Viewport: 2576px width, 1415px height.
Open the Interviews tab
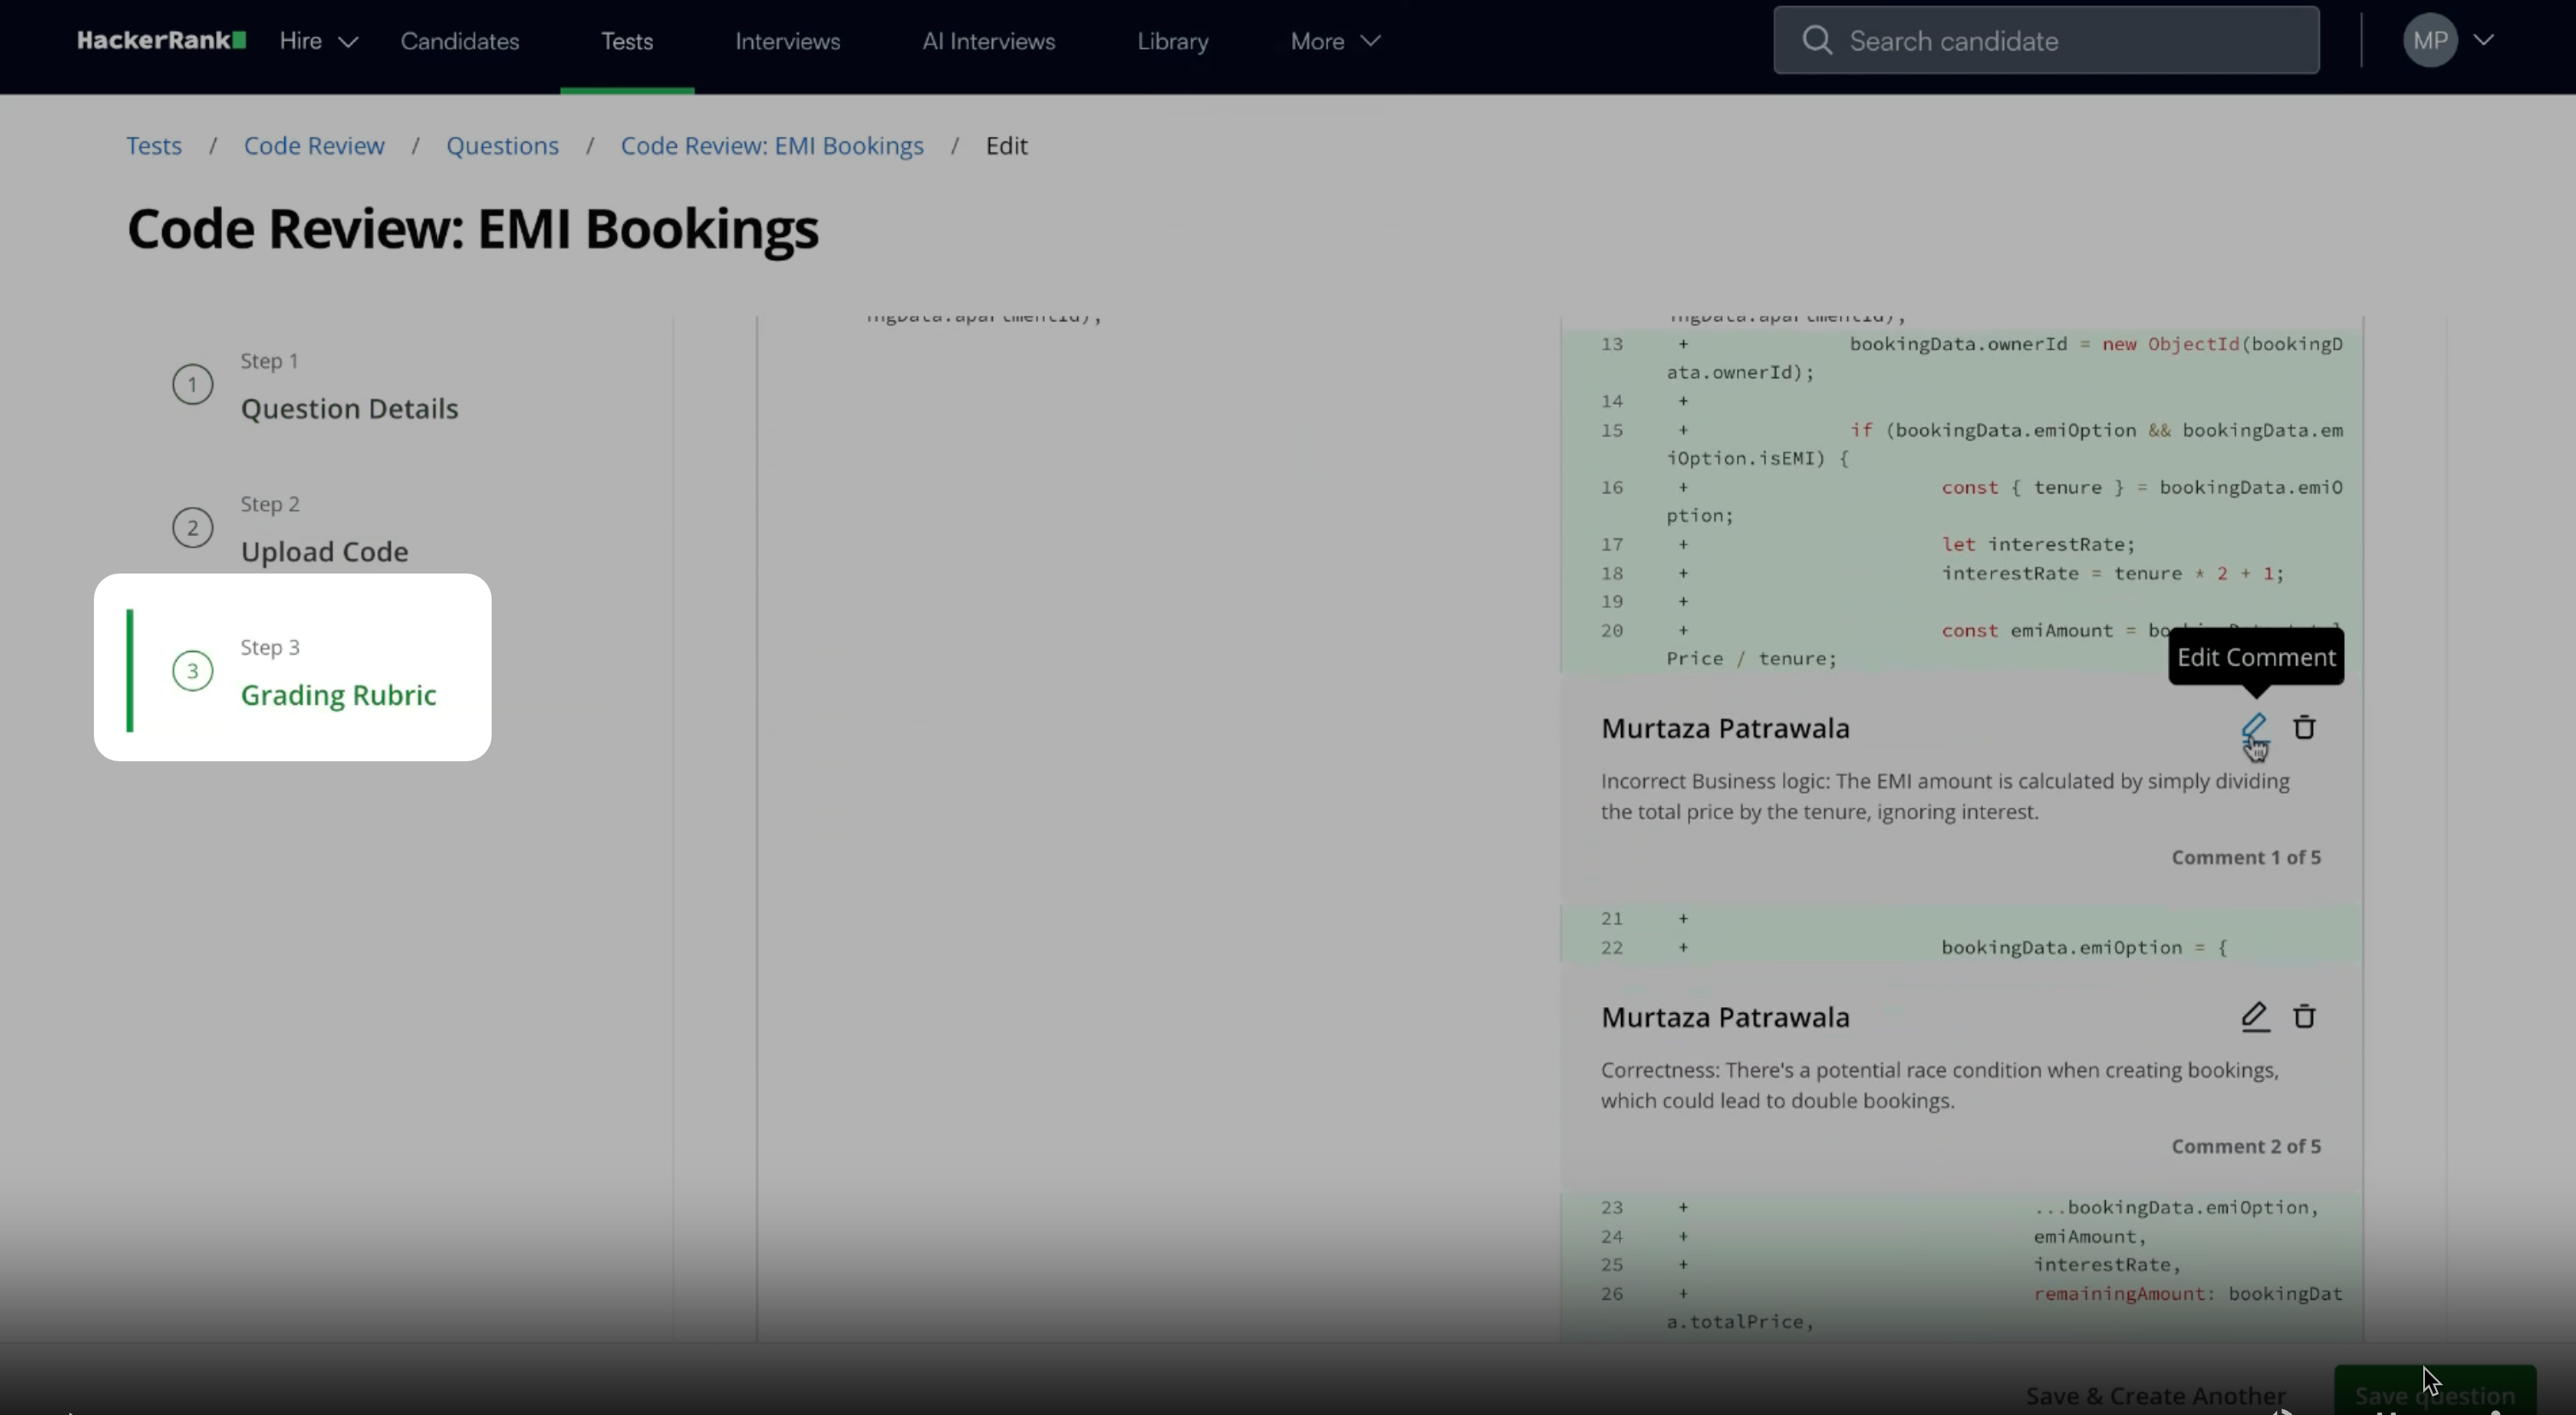coord(787,41)
